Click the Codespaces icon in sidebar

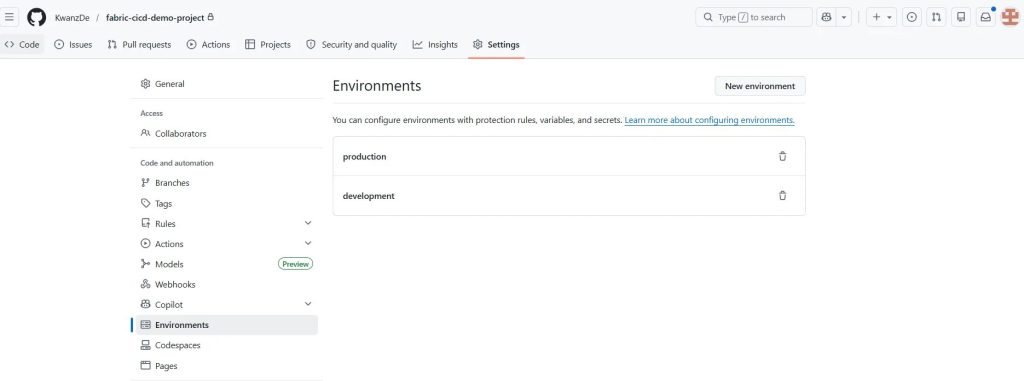pyautogui.click(x=145, y=345)
